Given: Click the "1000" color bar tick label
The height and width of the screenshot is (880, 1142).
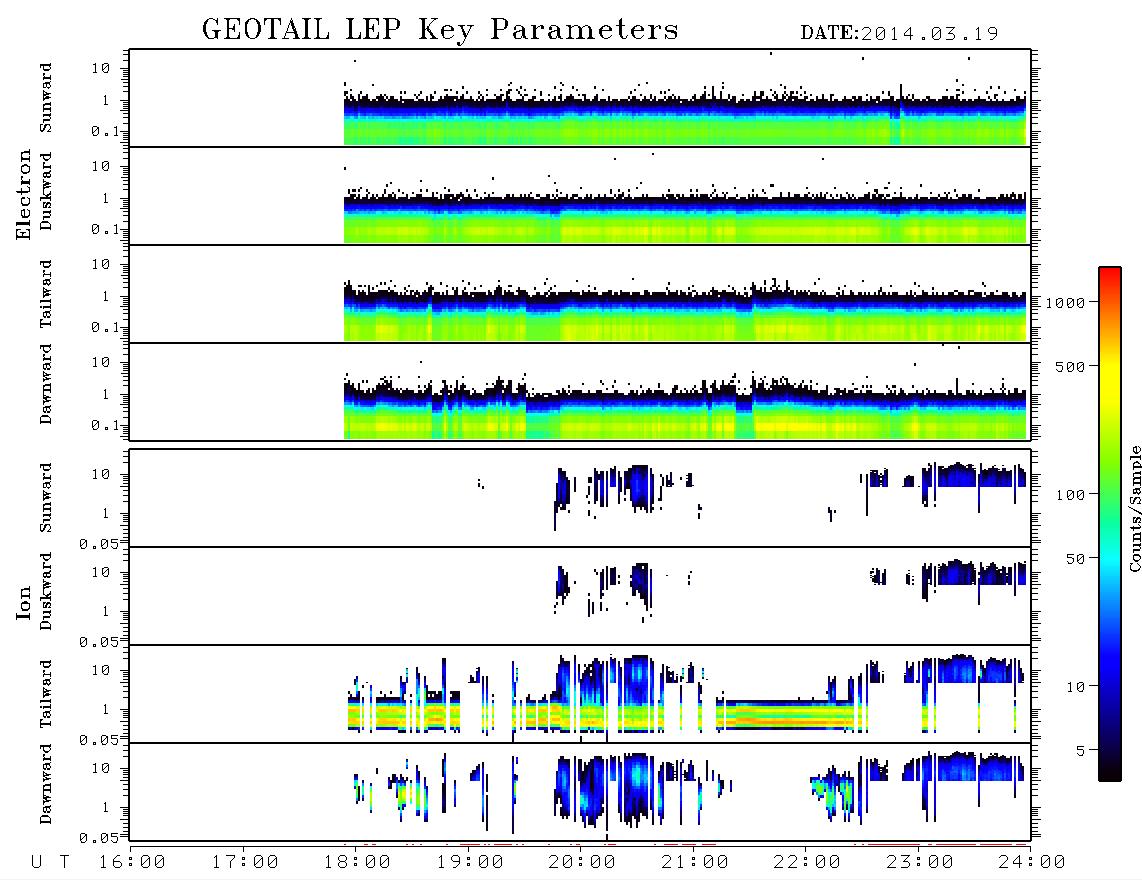Looking at the screenshot, I should coord(1065,302).
